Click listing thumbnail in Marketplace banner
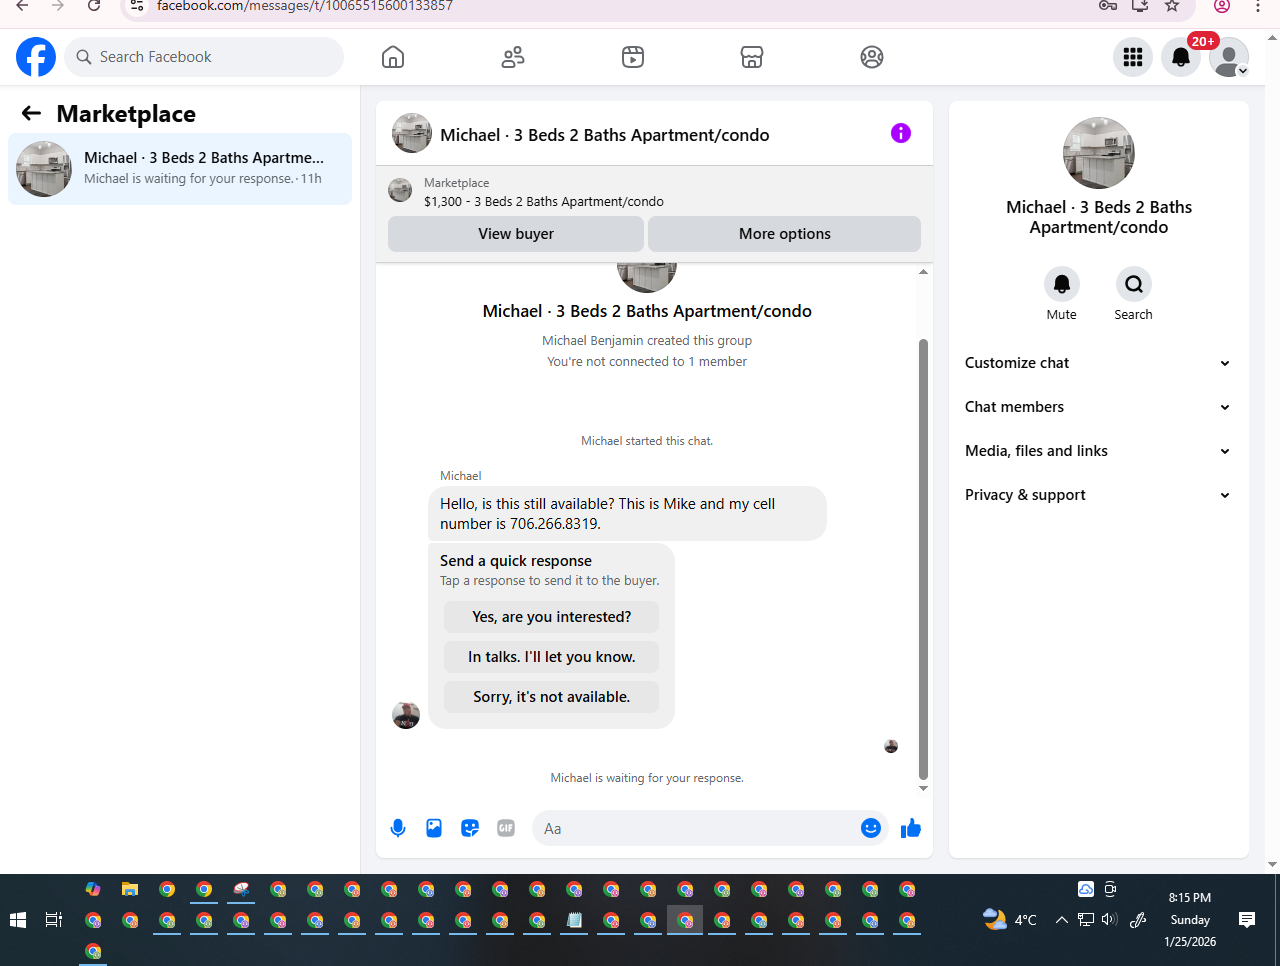 coord(400,190)
